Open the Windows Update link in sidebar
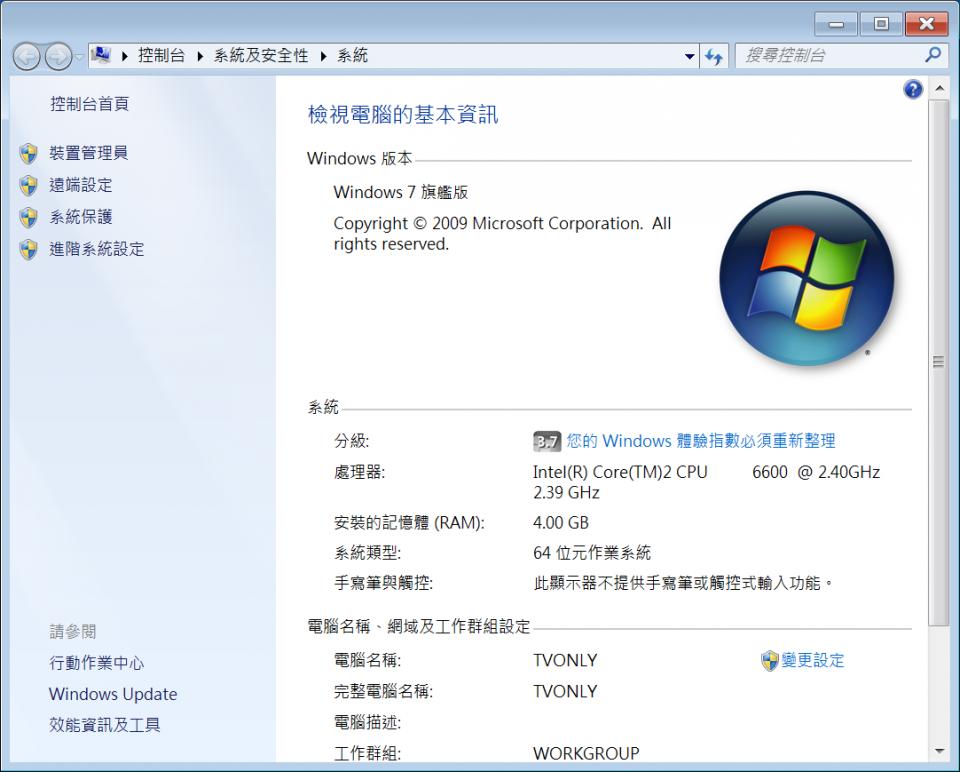This screenshot has height=772, width=960. 113,694
